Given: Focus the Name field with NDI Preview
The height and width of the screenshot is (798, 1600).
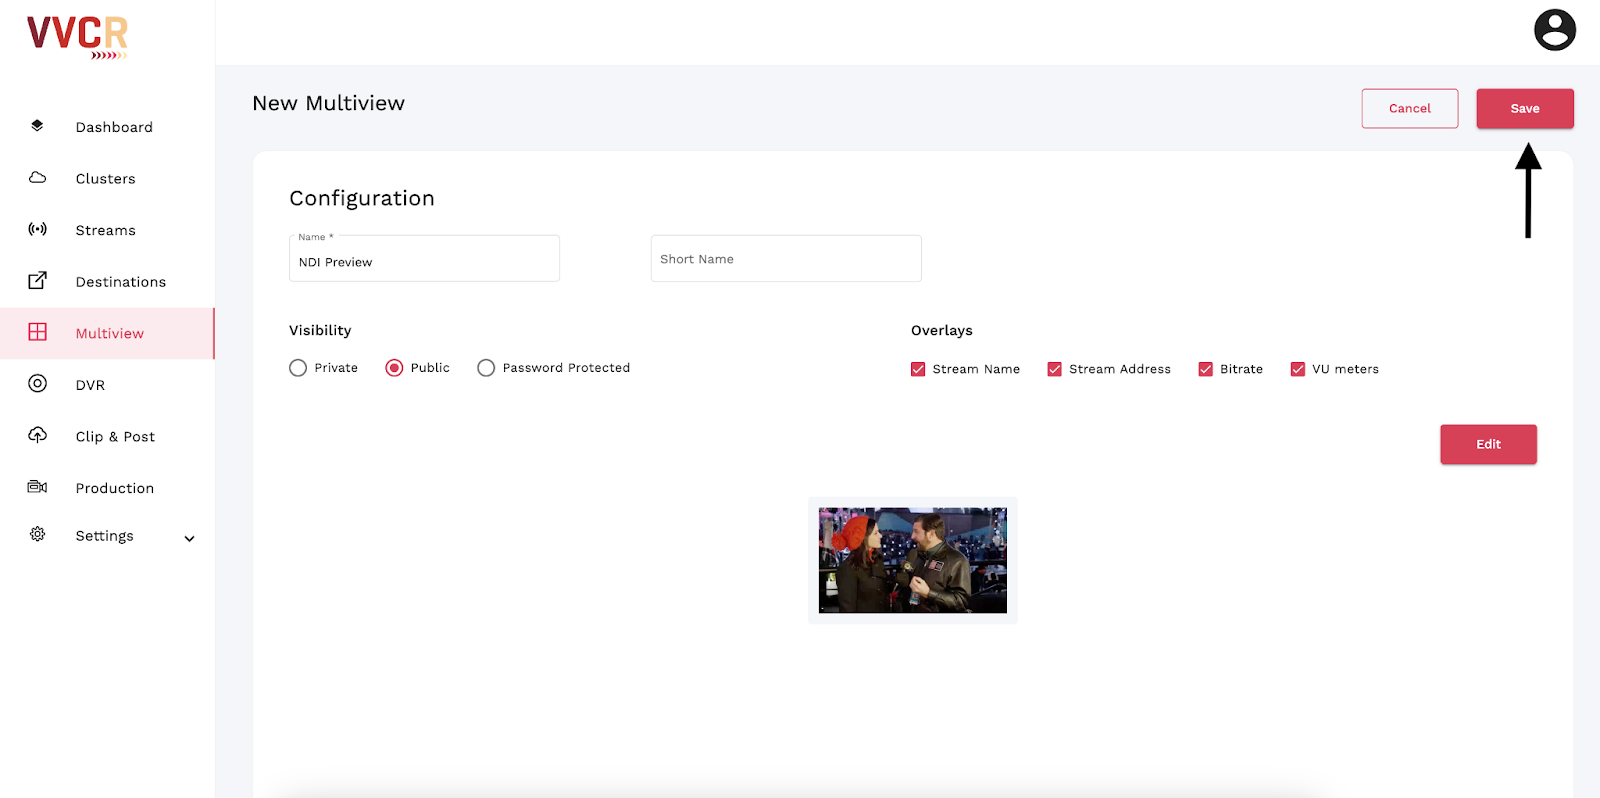Looking at the screenshot, I should 424,259.
